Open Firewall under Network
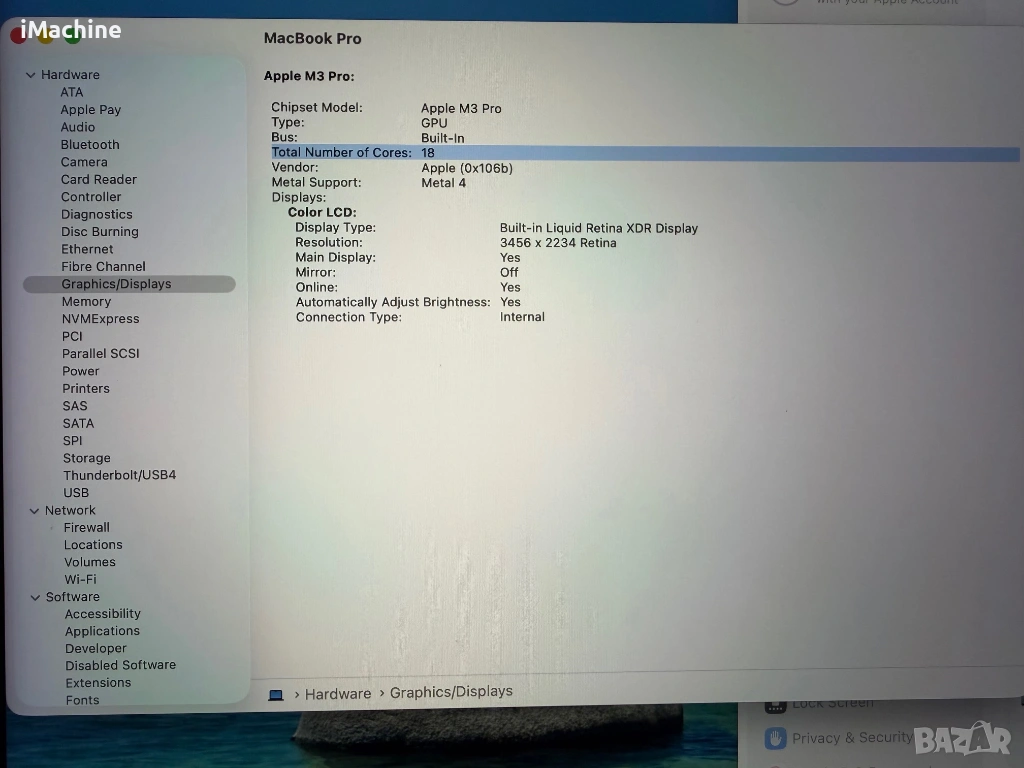The width and height of the screenshot is (1024, 768). [87, 527]
